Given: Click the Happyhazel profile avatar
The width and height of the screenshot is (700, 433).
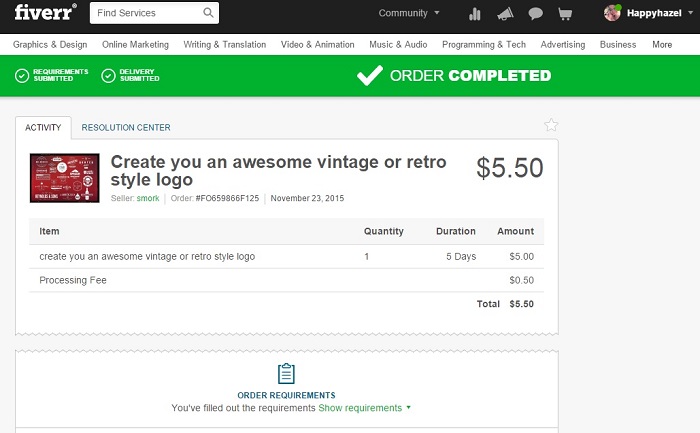Looking at the screenshot, I should pos(613,13).
